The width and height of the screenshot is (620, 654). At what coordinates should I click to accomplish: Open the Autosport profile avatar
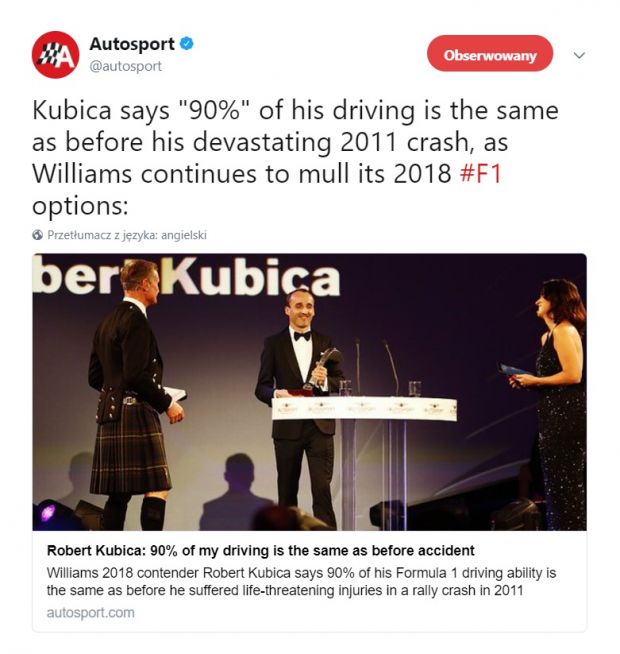[x=55, y=55]
